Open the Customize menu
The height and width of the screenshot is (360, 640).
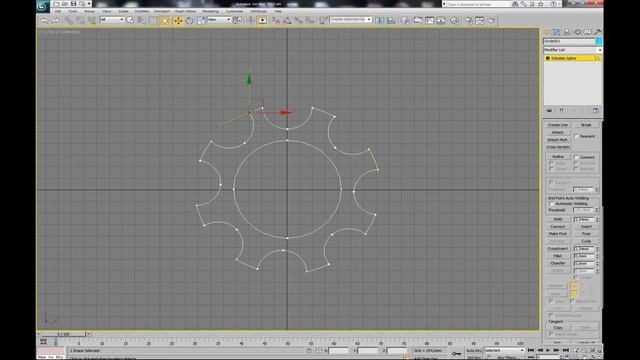[234, 11]
